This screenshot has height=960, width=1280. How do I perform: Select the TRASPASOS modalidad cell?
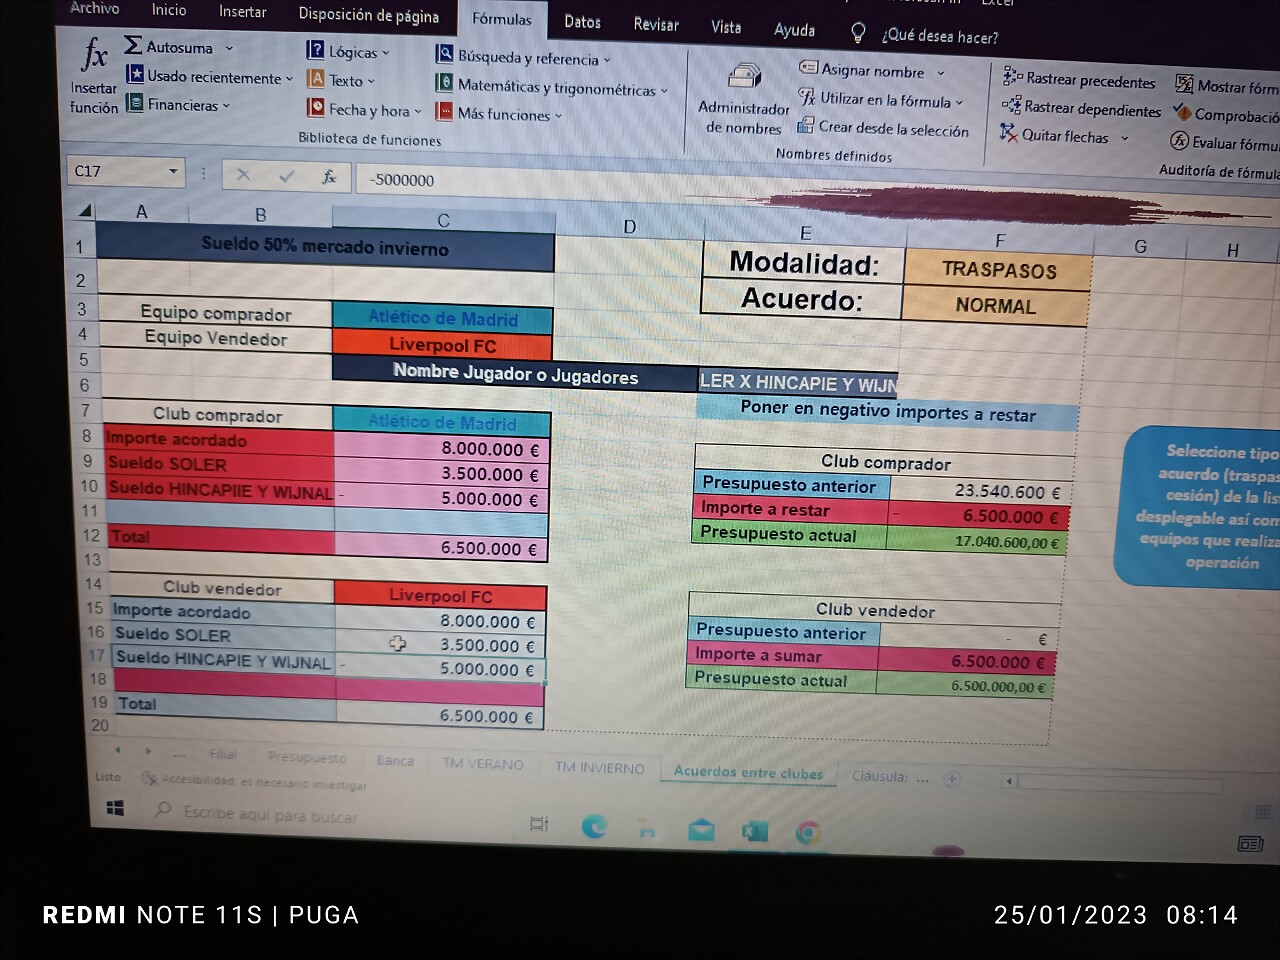pos(998,270)
